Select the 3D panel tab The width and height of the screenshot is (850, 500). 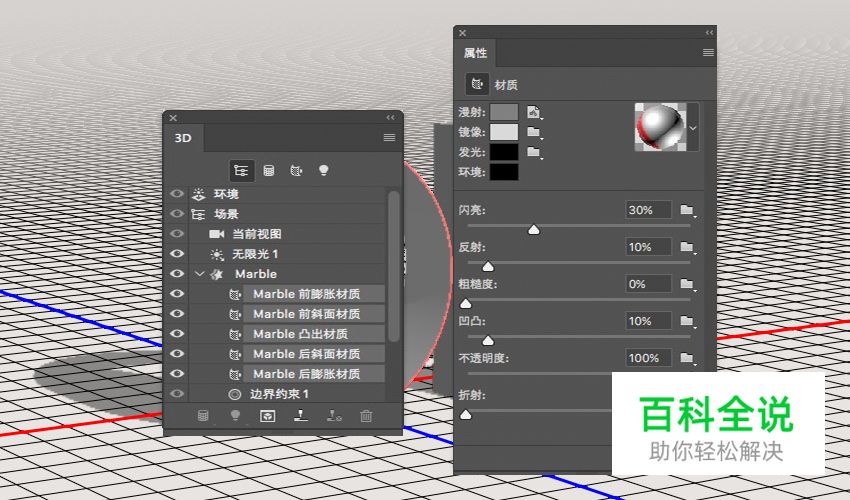click(x=183, y=138)
